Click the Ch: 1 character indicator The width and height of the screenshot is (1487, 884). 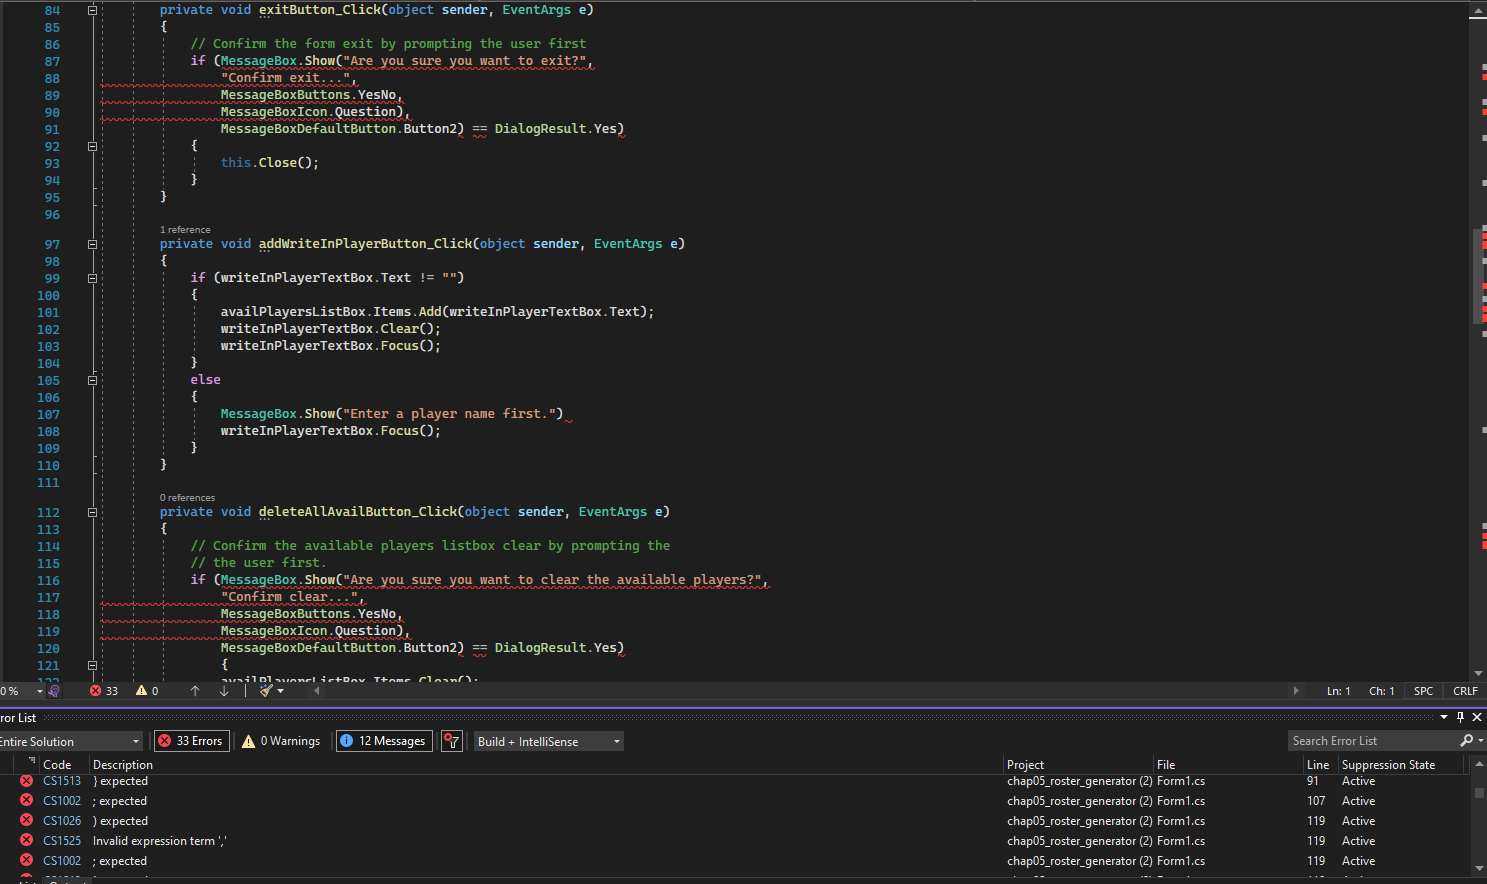pos(1381,691)
